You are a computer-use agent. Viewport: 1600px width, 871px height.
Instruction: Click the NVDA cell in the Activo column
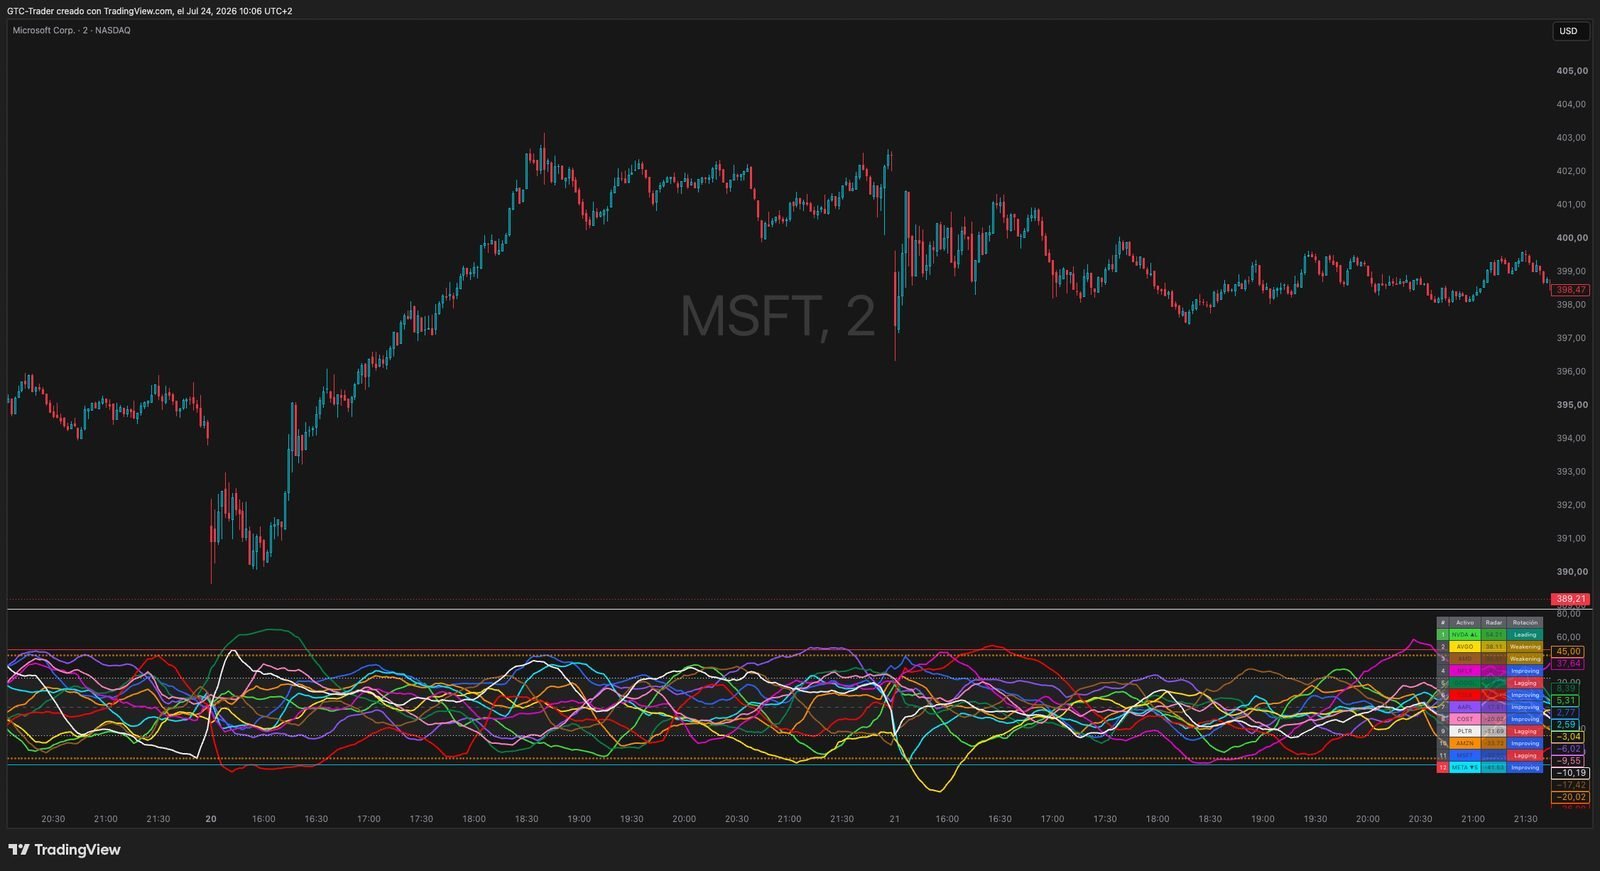click(x=1465, y=635)
